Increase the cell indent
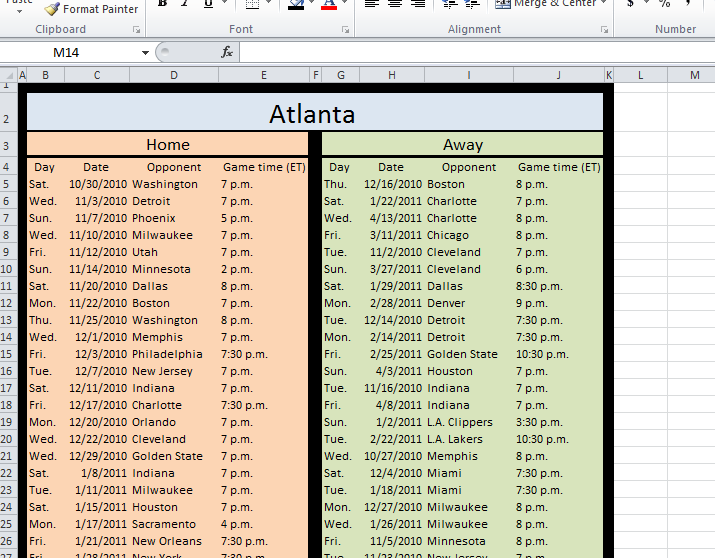715x558 pixels. tap(472, 4)
